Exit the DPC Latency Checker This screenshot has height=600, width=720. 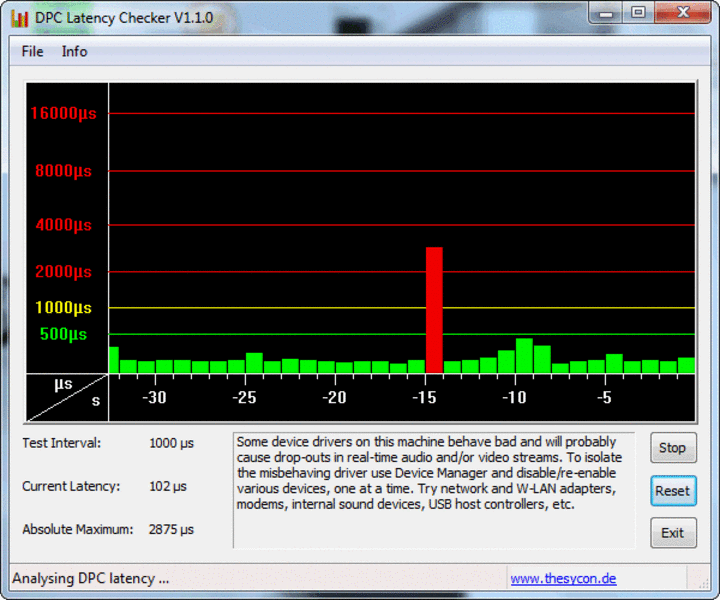(673, 533)
